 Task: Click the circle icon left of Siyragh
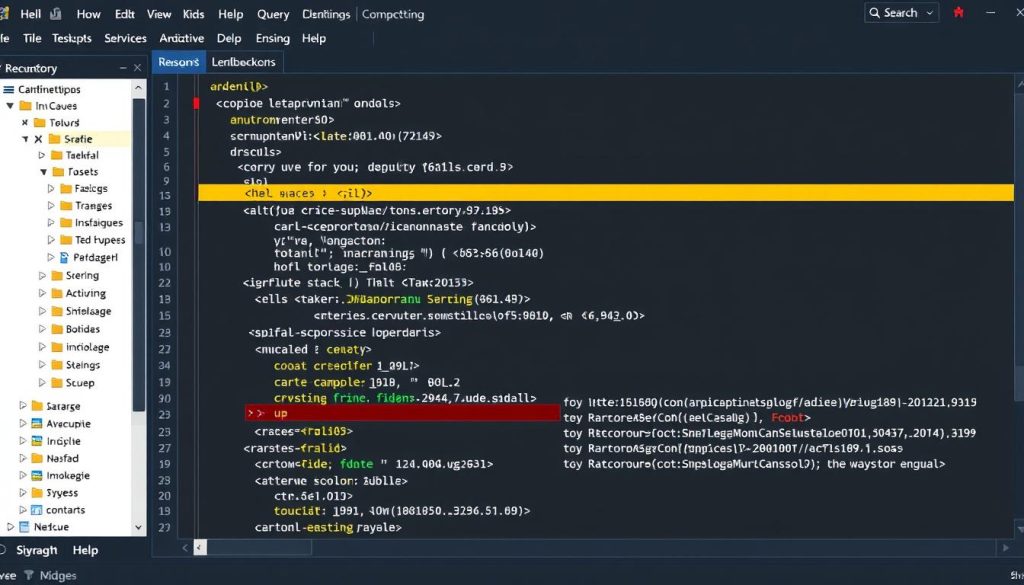[x=3, y=550]
